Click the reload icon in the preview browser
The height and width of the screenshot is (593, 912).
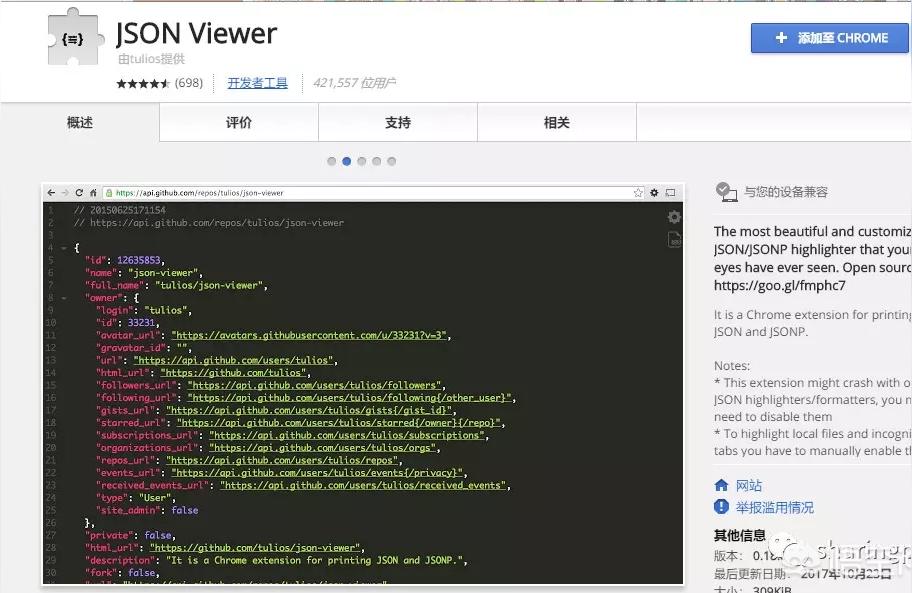tap(79, 193)
